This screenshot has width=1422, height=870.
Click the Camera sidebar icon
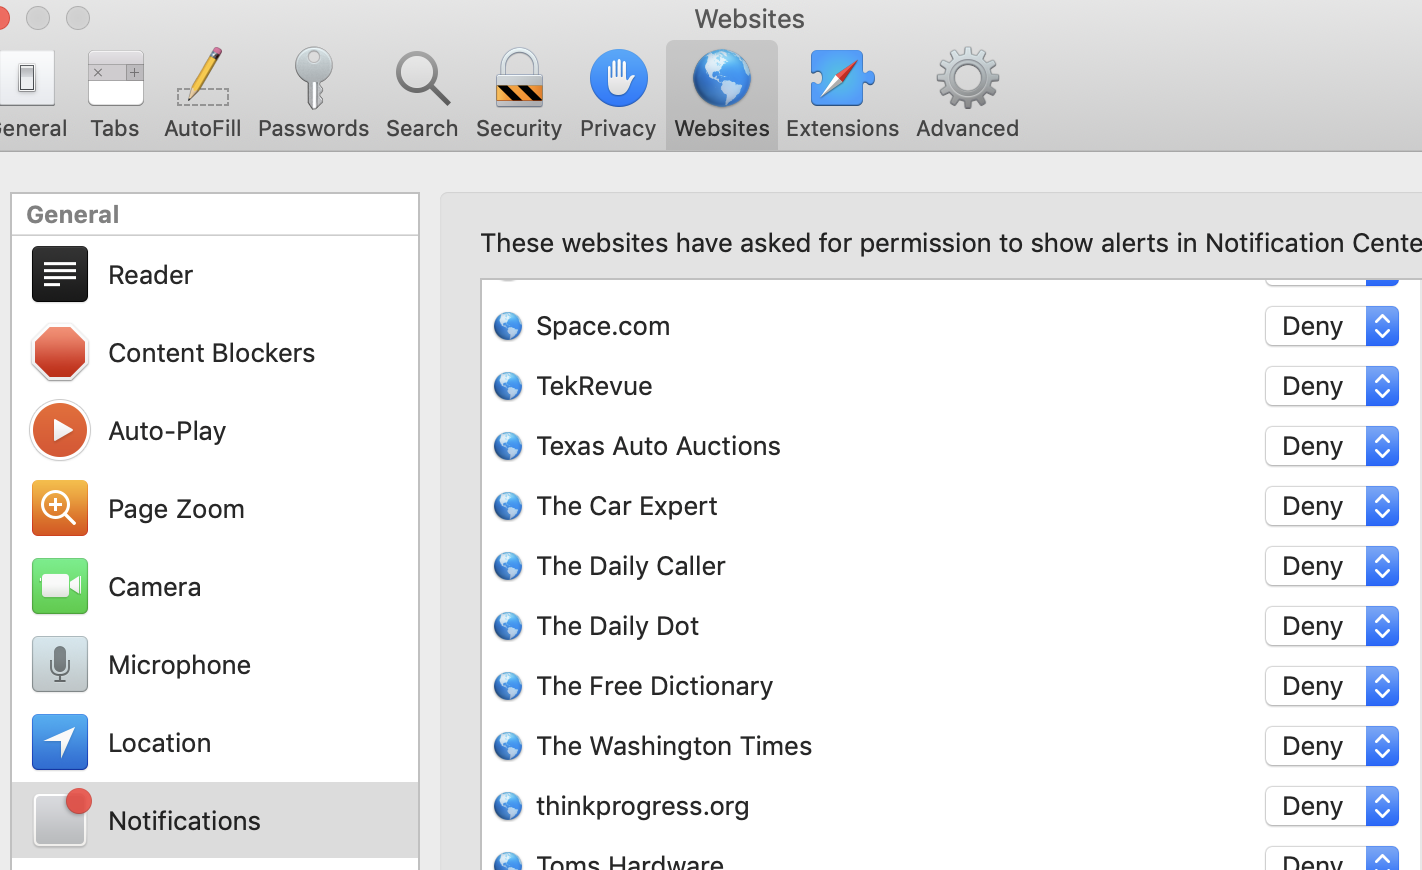pos(60,586)
